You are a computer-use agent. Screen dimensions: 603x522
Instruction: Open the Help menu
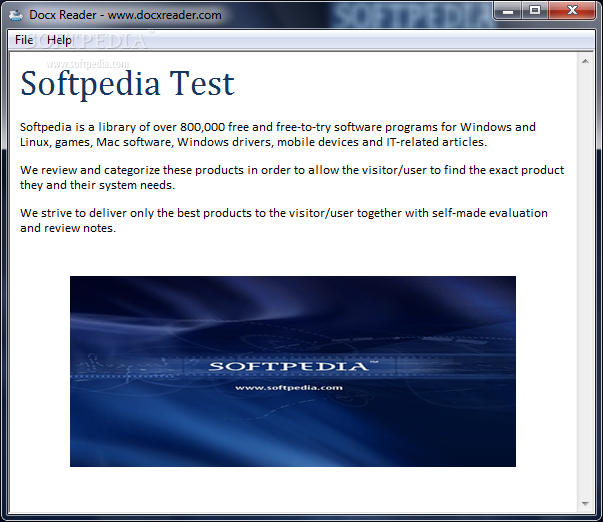(x=59, y=40)
